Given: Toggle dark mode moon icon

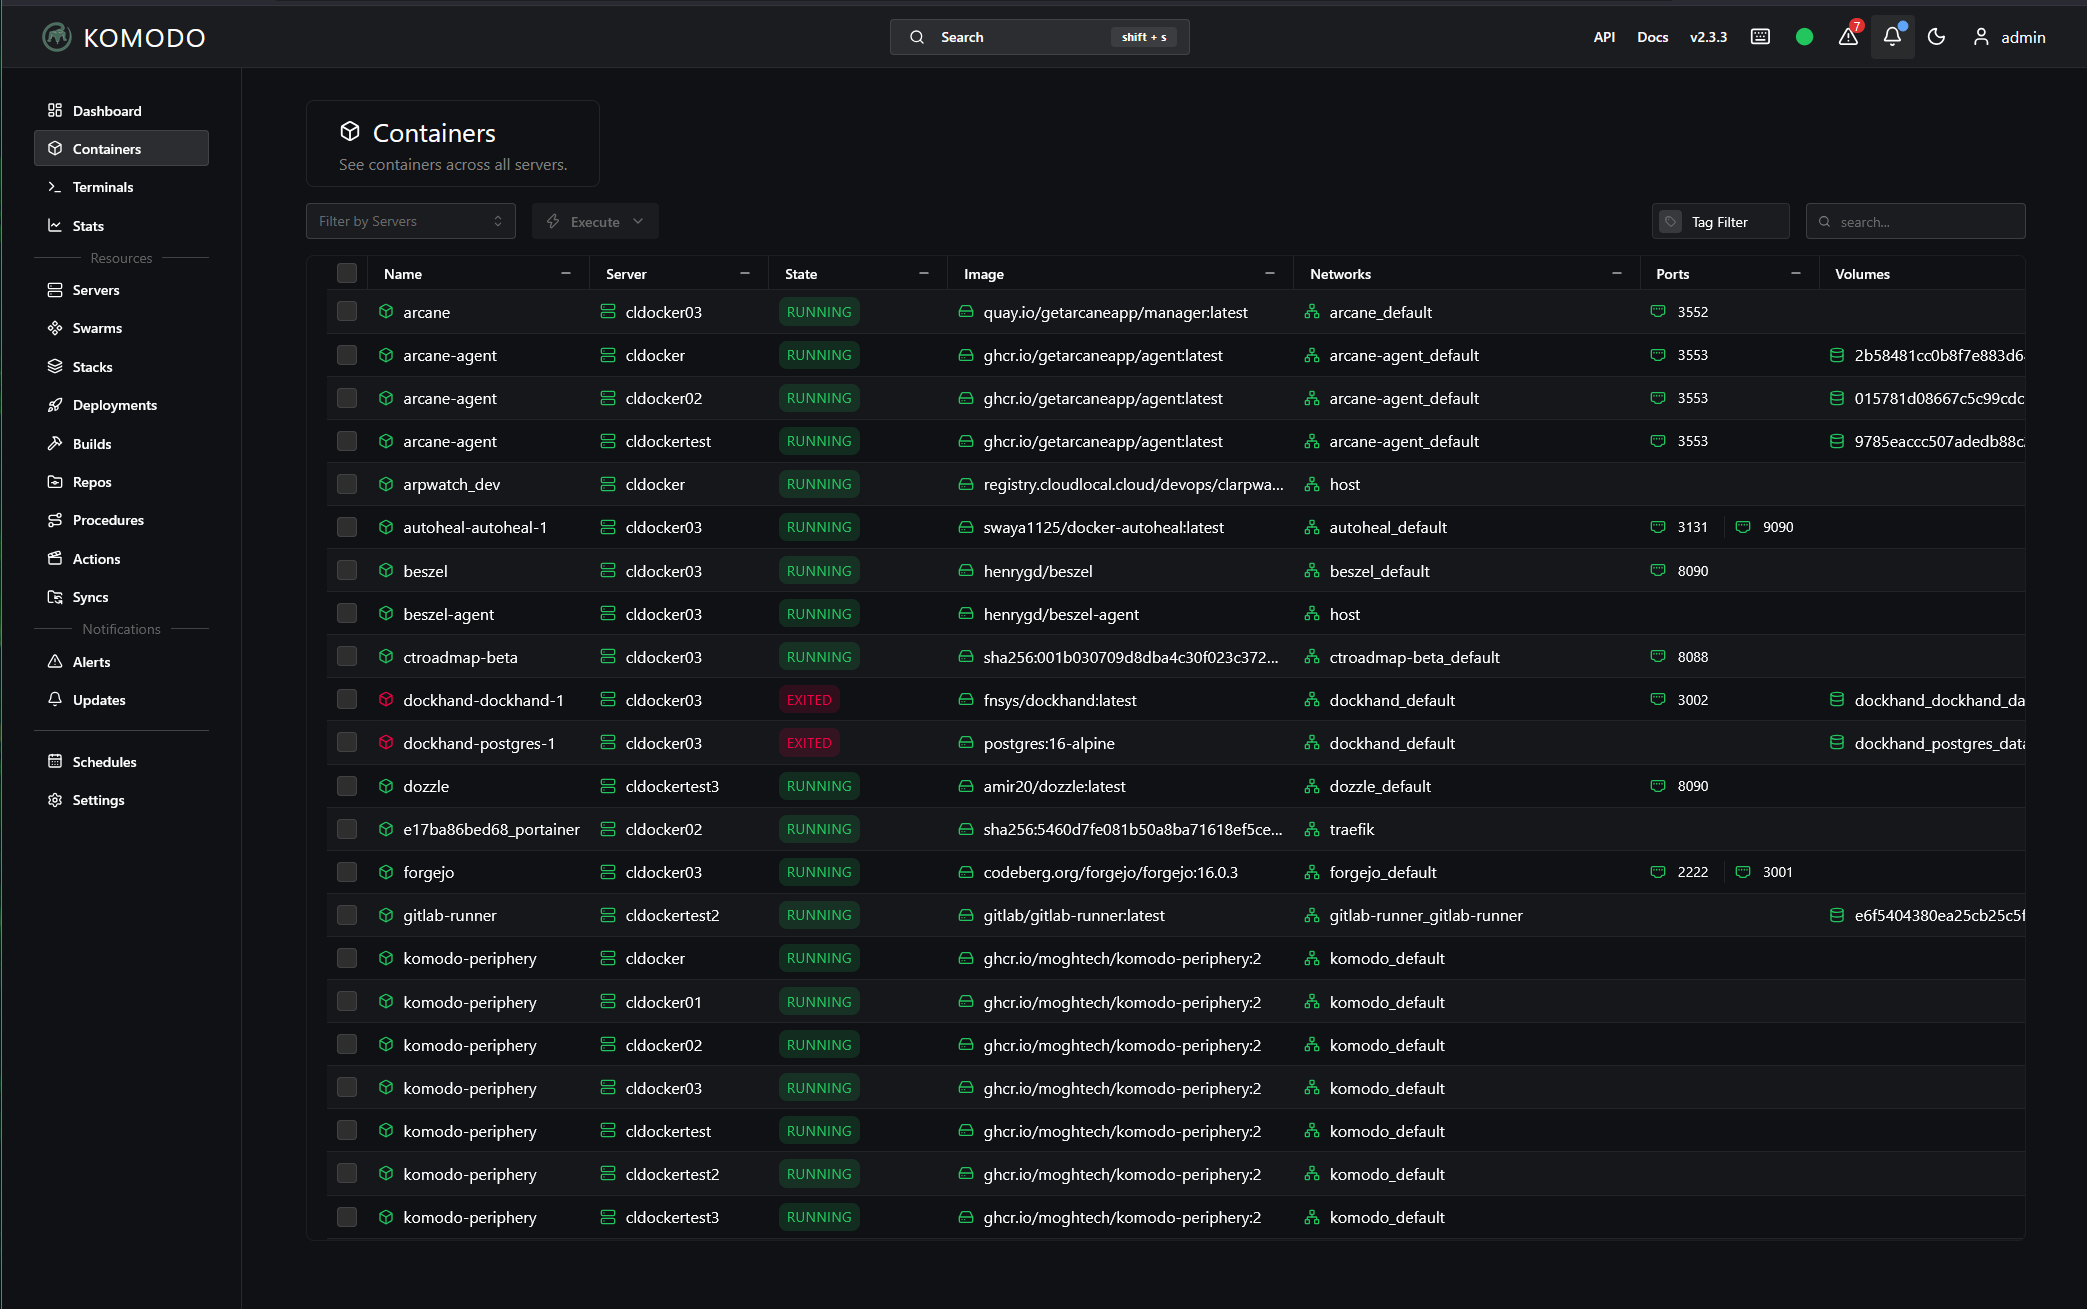Looking at the screenshot, I should (1936, 37).
